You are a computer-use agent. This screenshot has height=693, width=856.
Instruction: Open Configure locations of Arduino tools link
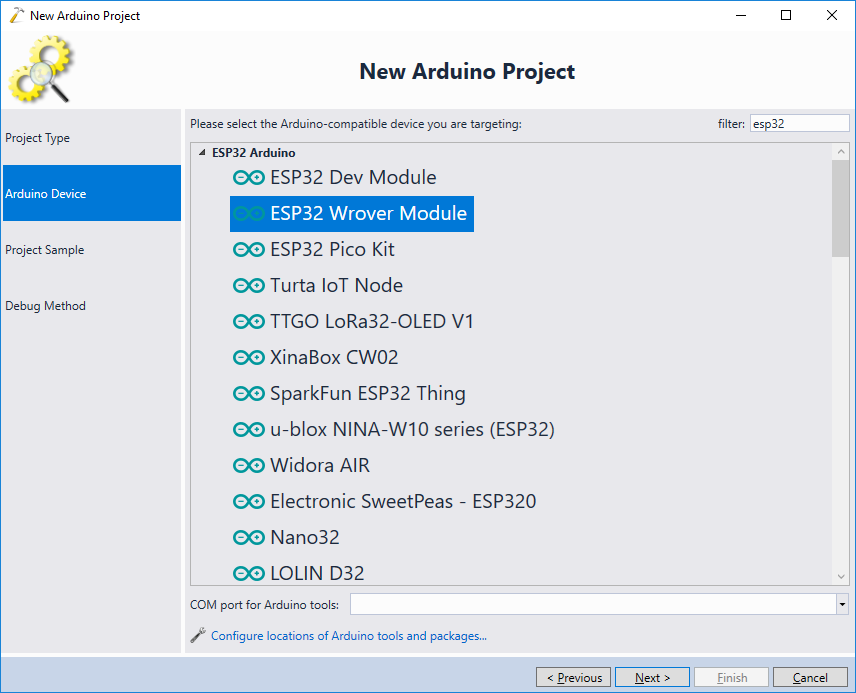[348, 636]
